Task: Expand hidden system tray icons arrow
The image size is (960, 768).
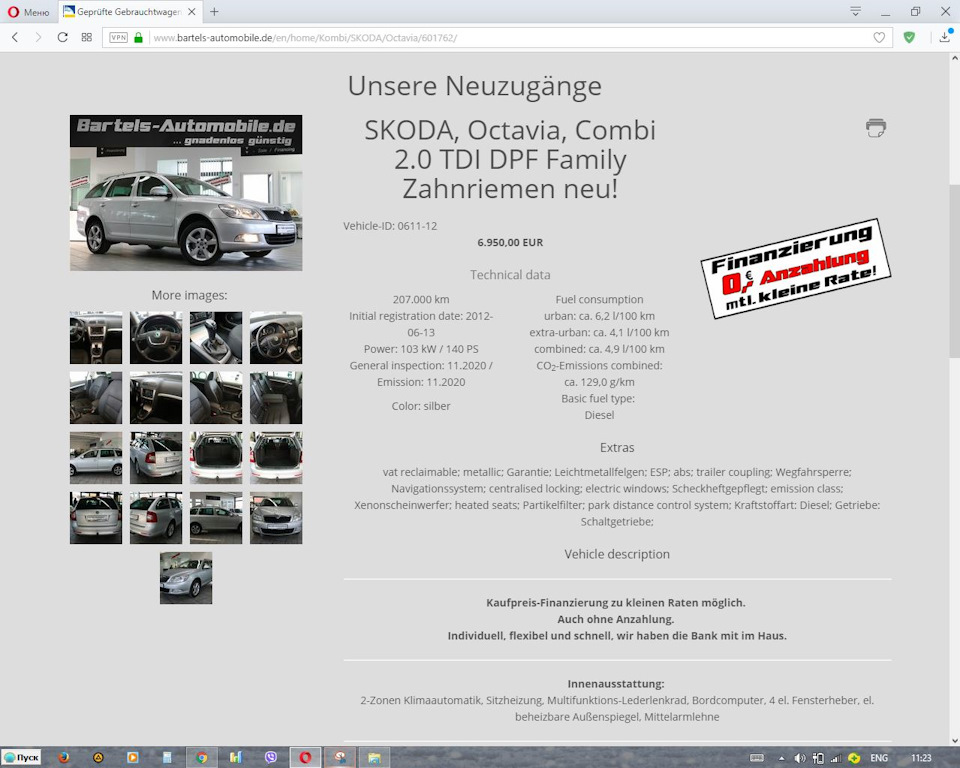Action: coord(782,758)
